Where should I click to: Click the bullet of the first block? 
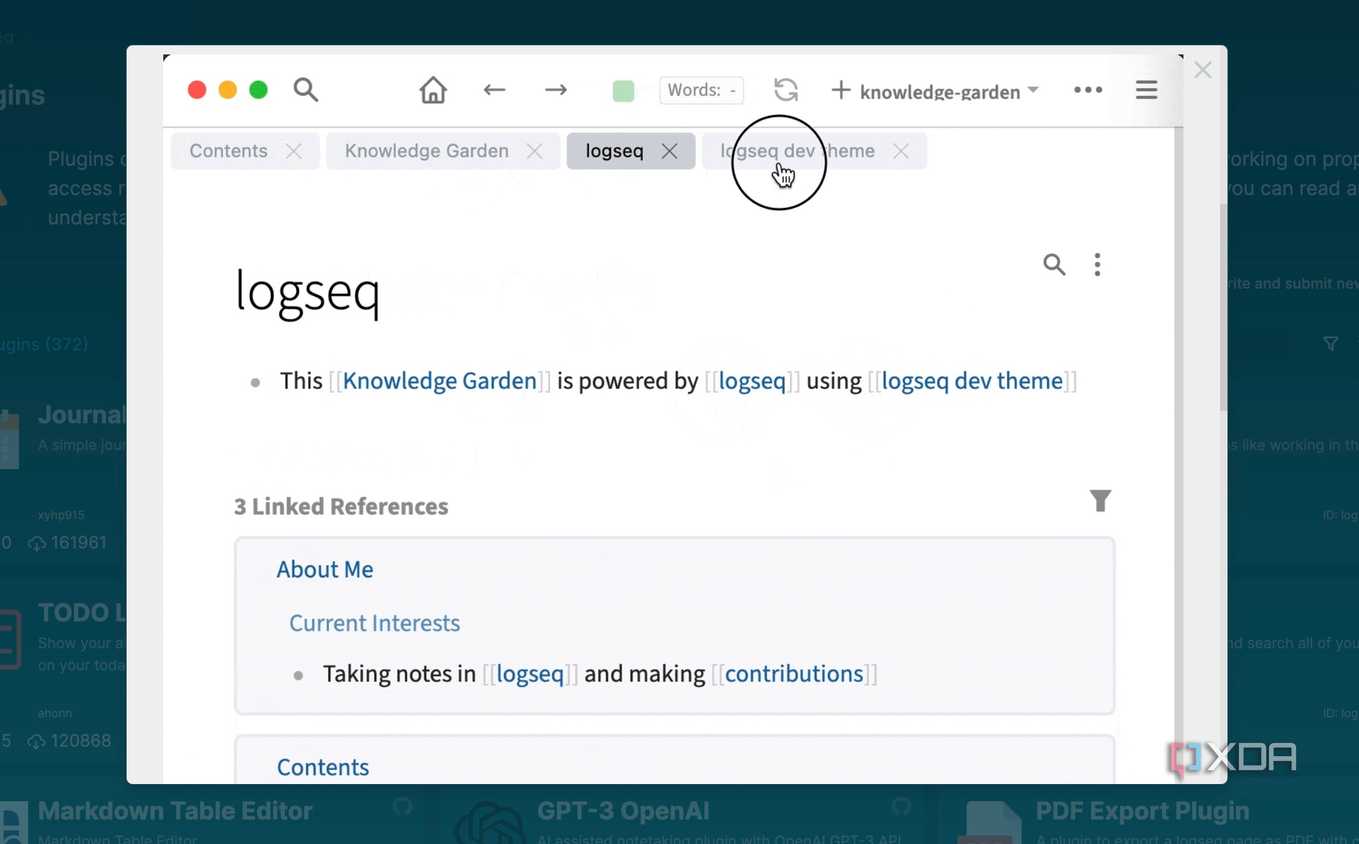[x=256, y=382]
